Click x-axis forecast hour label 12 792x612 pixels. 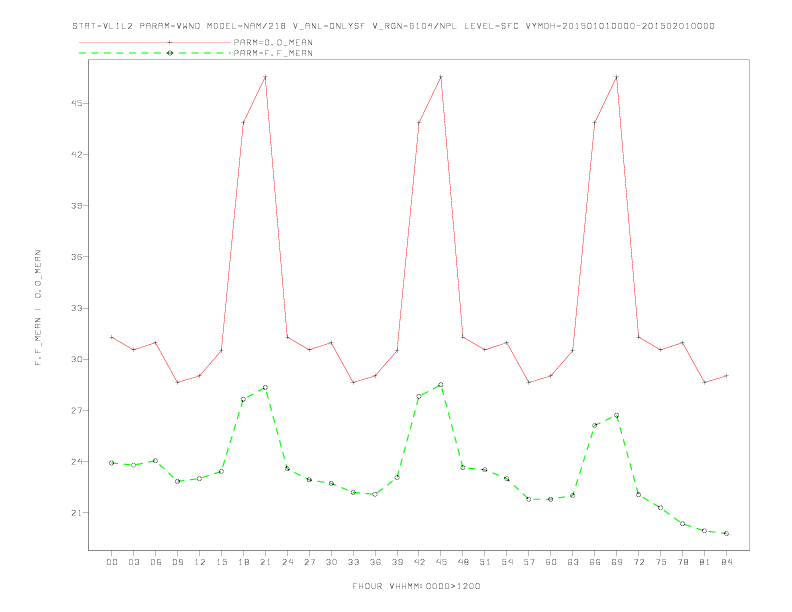200,562
